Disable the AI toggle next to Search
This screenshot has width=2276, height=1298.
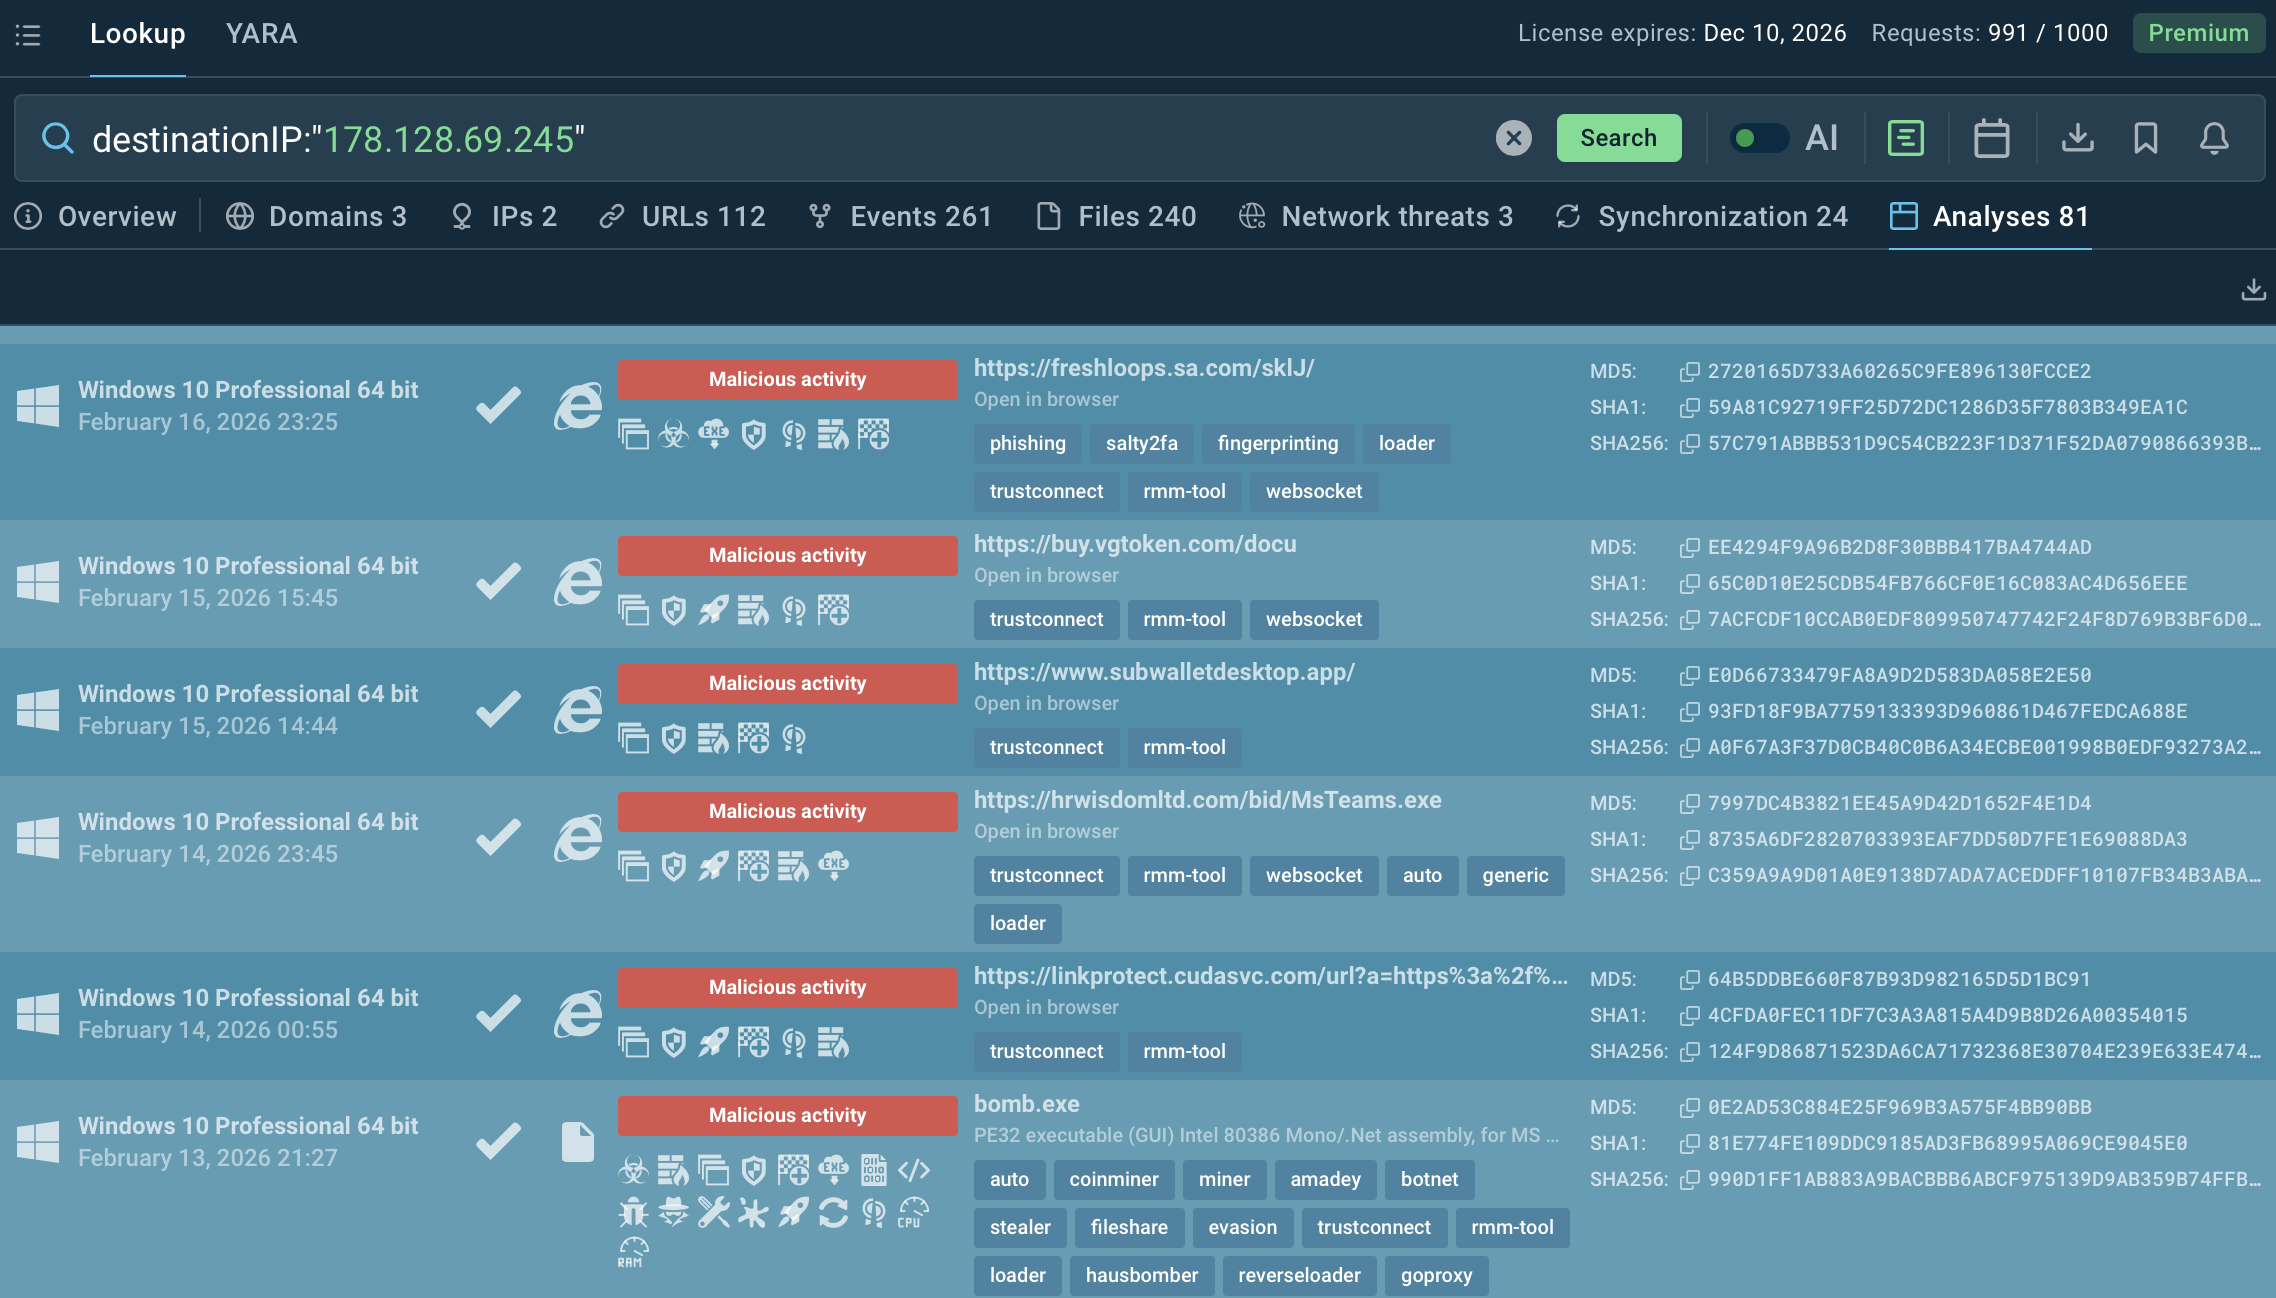1759,139
